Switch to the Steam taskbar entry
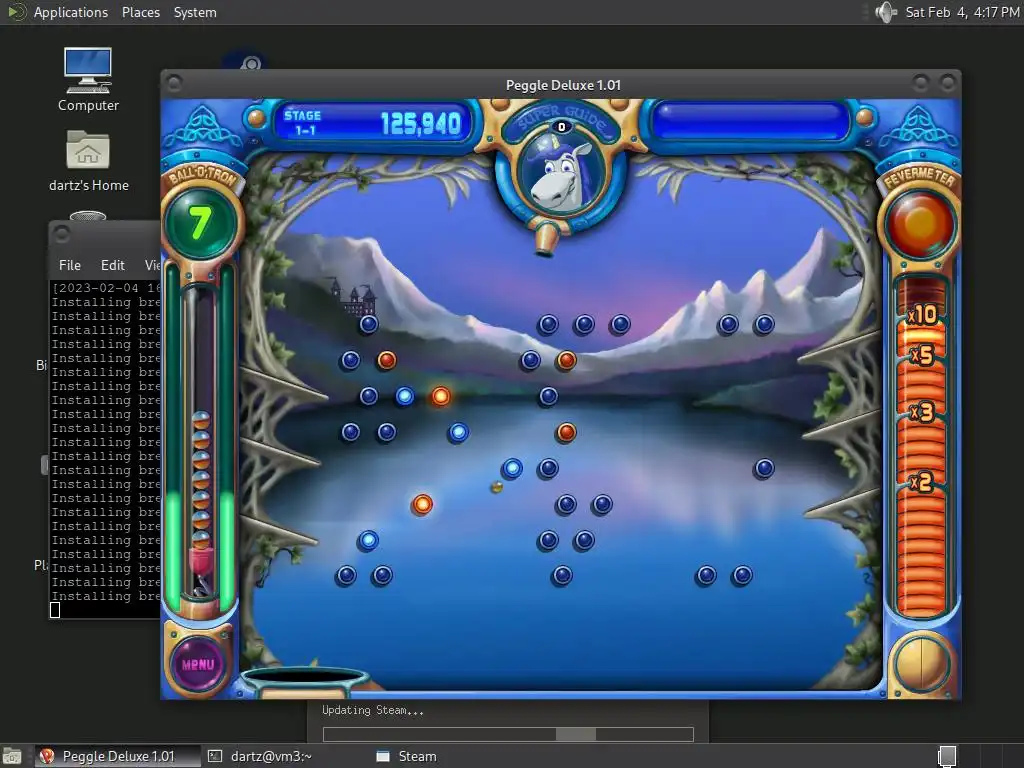 click(x=406, y=756)
